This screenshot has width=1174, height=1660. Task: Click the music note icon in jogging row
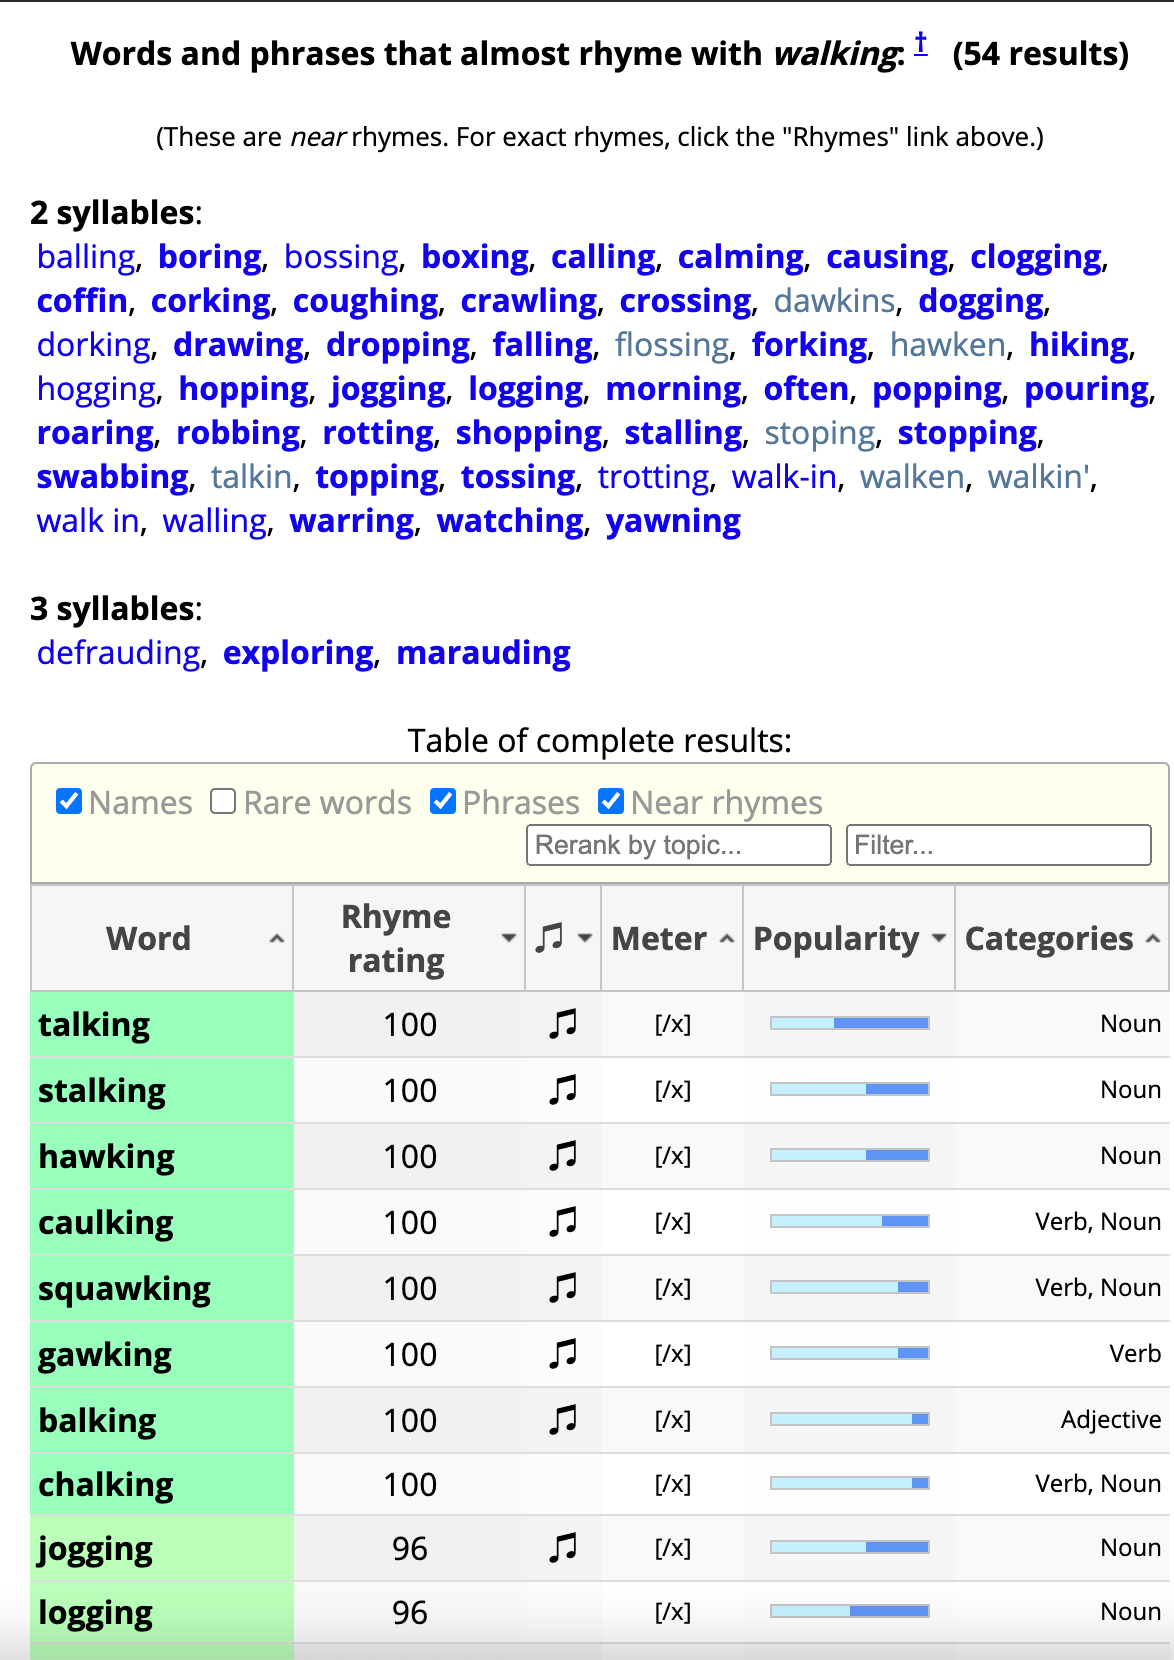(563, 1547)
